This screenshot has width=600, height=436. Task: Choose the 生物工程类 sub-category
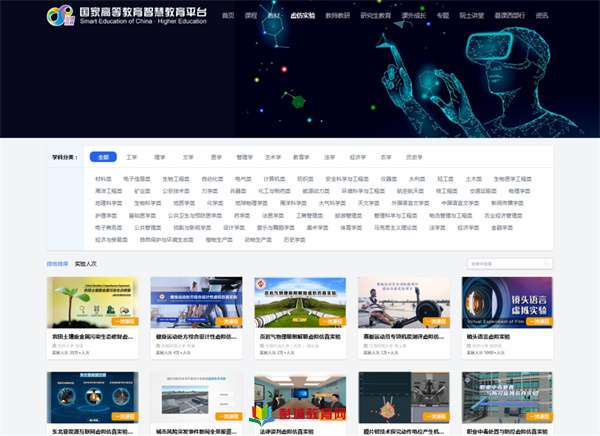[x=176, y=179]
